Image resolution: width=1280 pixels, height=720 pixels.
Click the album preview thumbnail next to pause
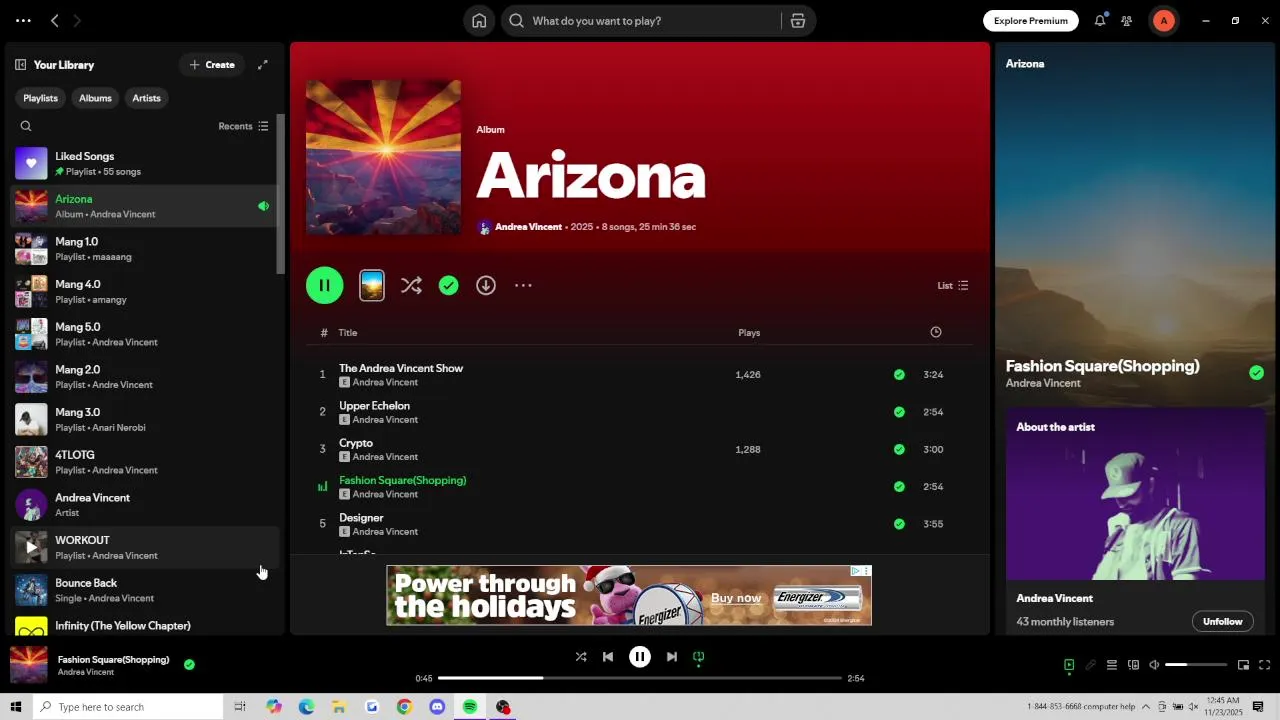(372, 286)
